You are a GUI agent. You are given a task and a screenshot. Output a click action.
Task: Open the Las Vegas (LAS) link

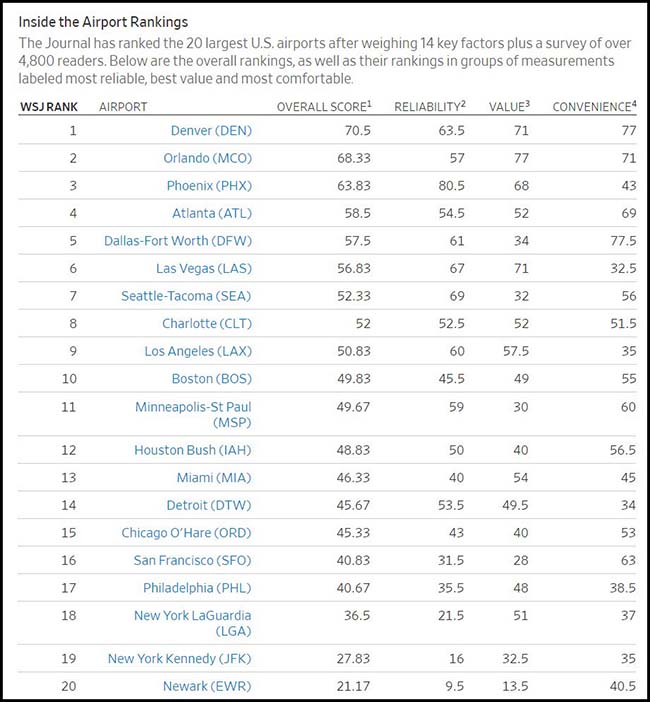coord(198,269)
